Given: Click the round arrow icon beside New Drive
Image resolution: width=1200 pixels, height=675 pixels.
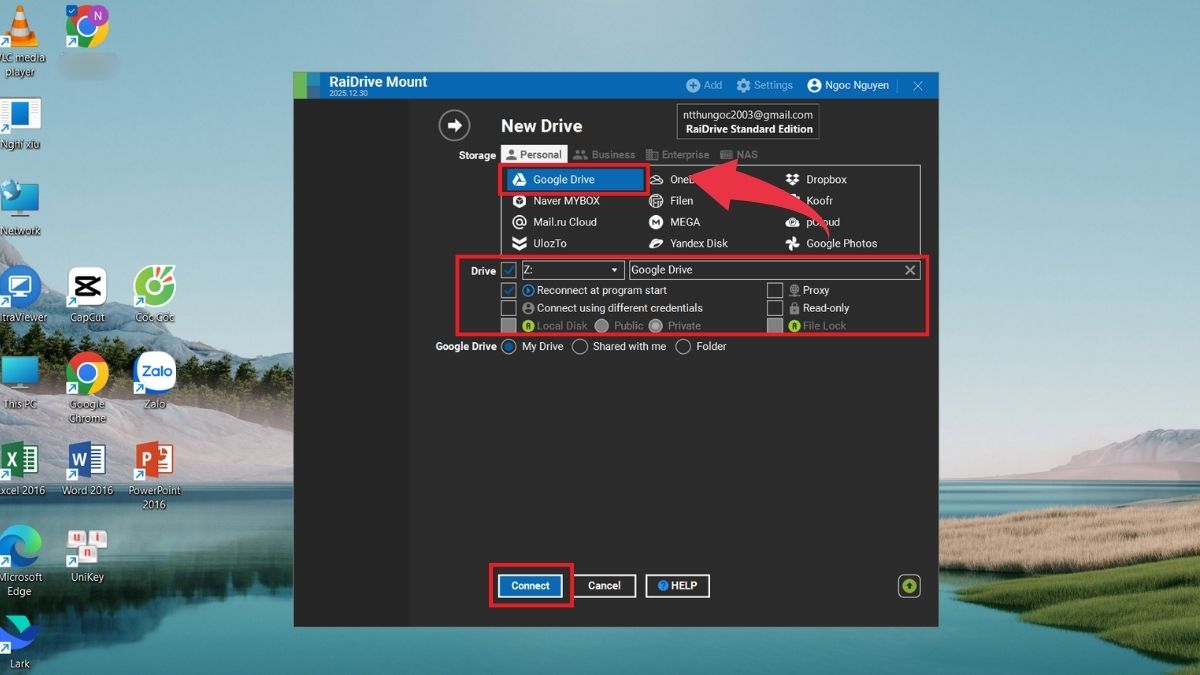Looking at the screenshot, I should [x=454, y=125].
